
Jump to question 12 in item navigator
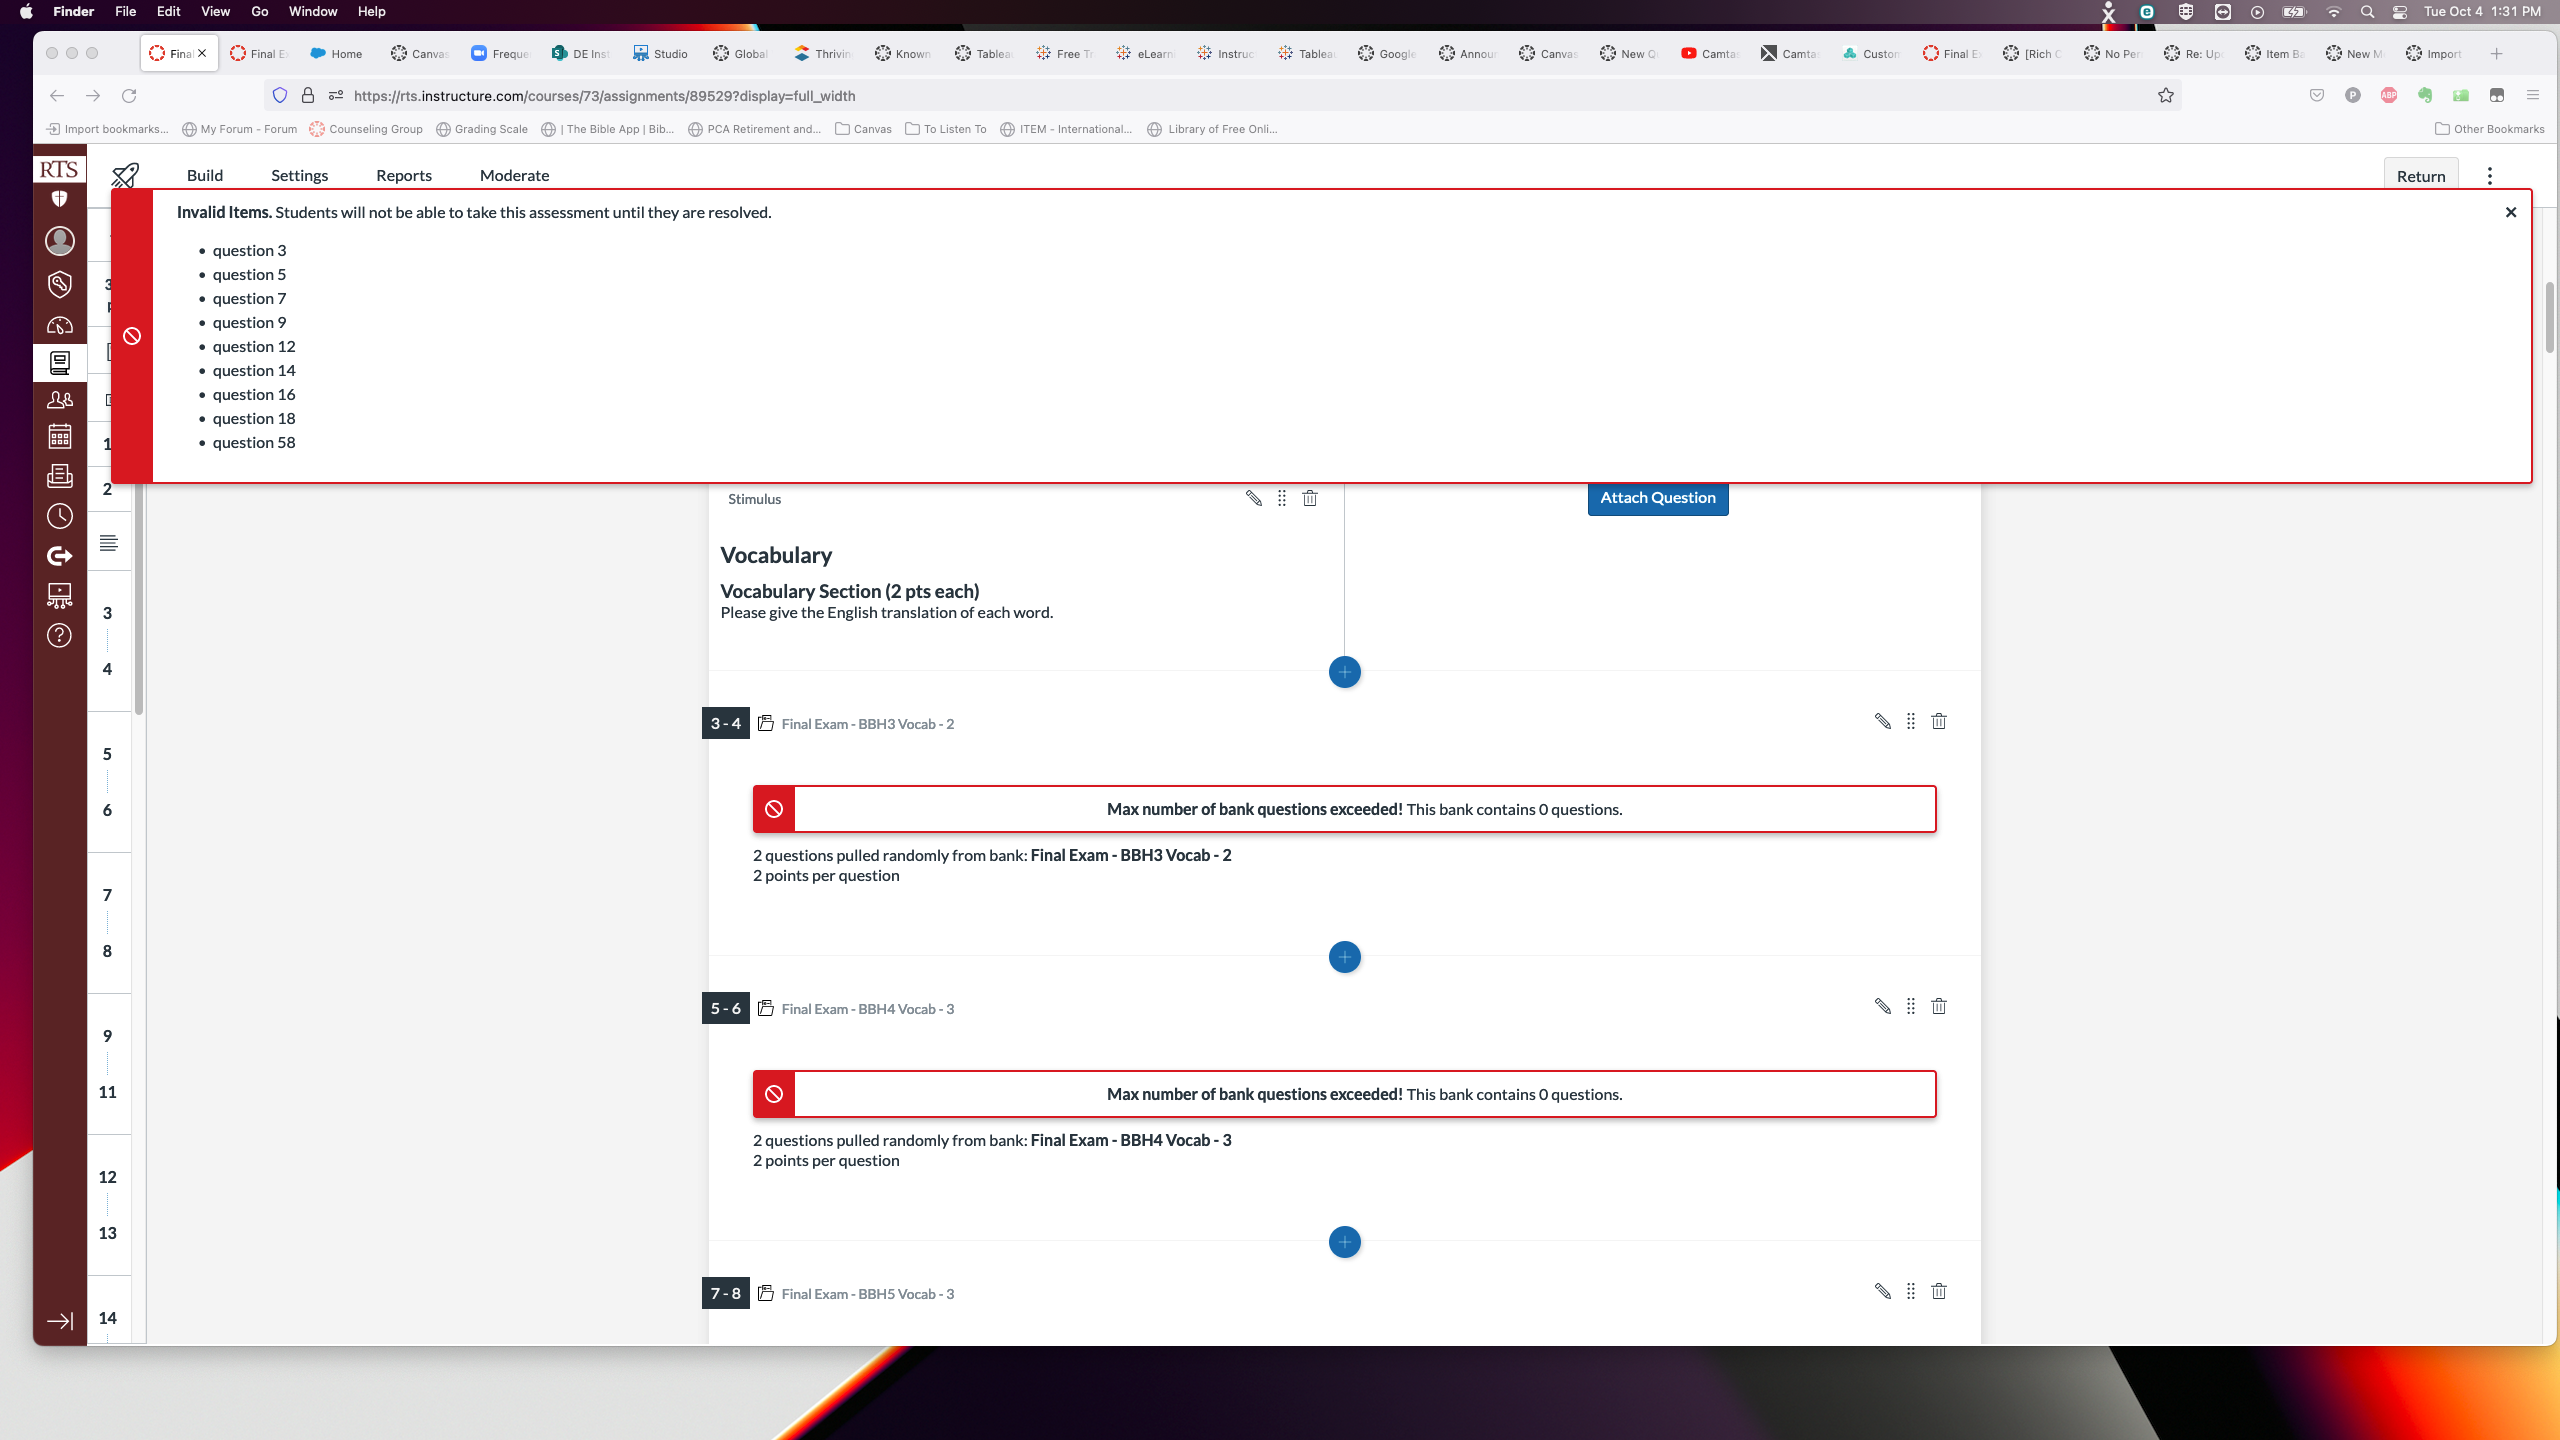107,1177
